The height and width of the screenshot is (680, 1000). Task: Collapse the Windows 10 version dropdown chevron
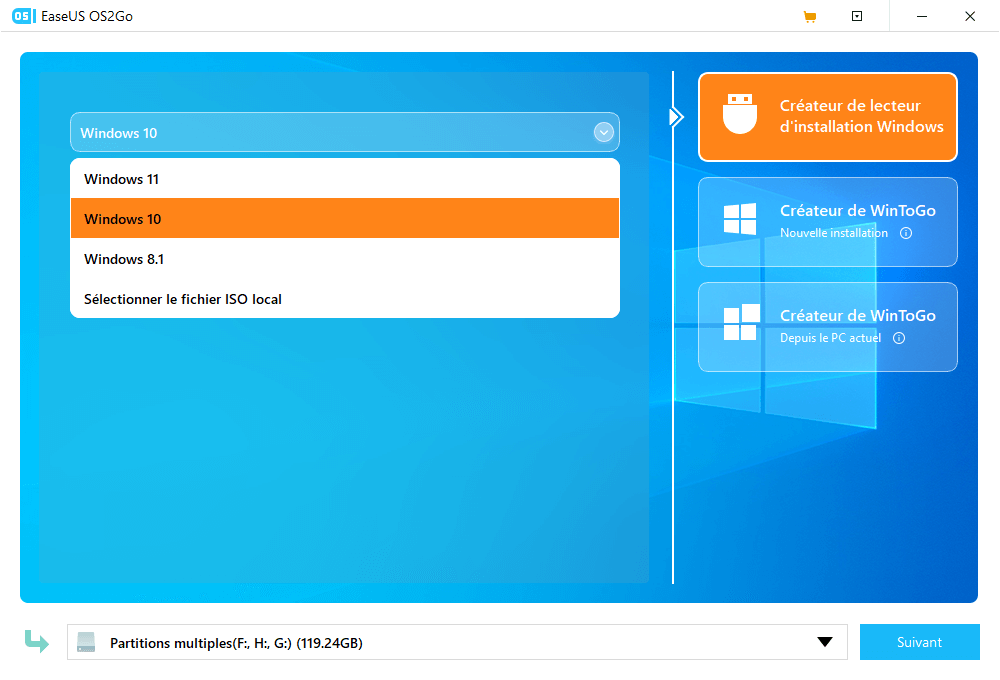pyautogui.click(x=603, y=133)
